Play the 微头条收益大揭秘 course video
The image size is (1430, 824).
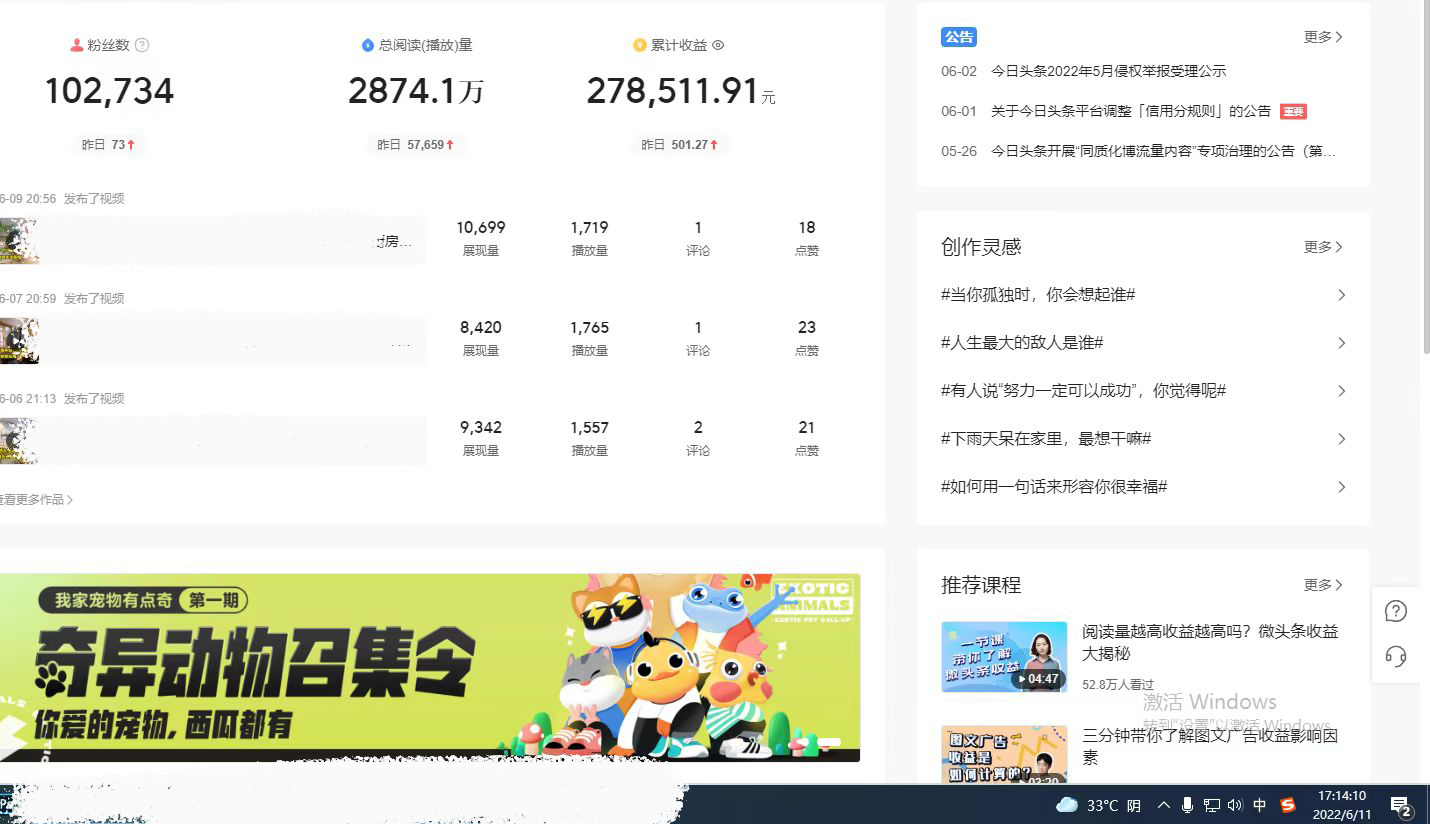(x=1004, y=657)
